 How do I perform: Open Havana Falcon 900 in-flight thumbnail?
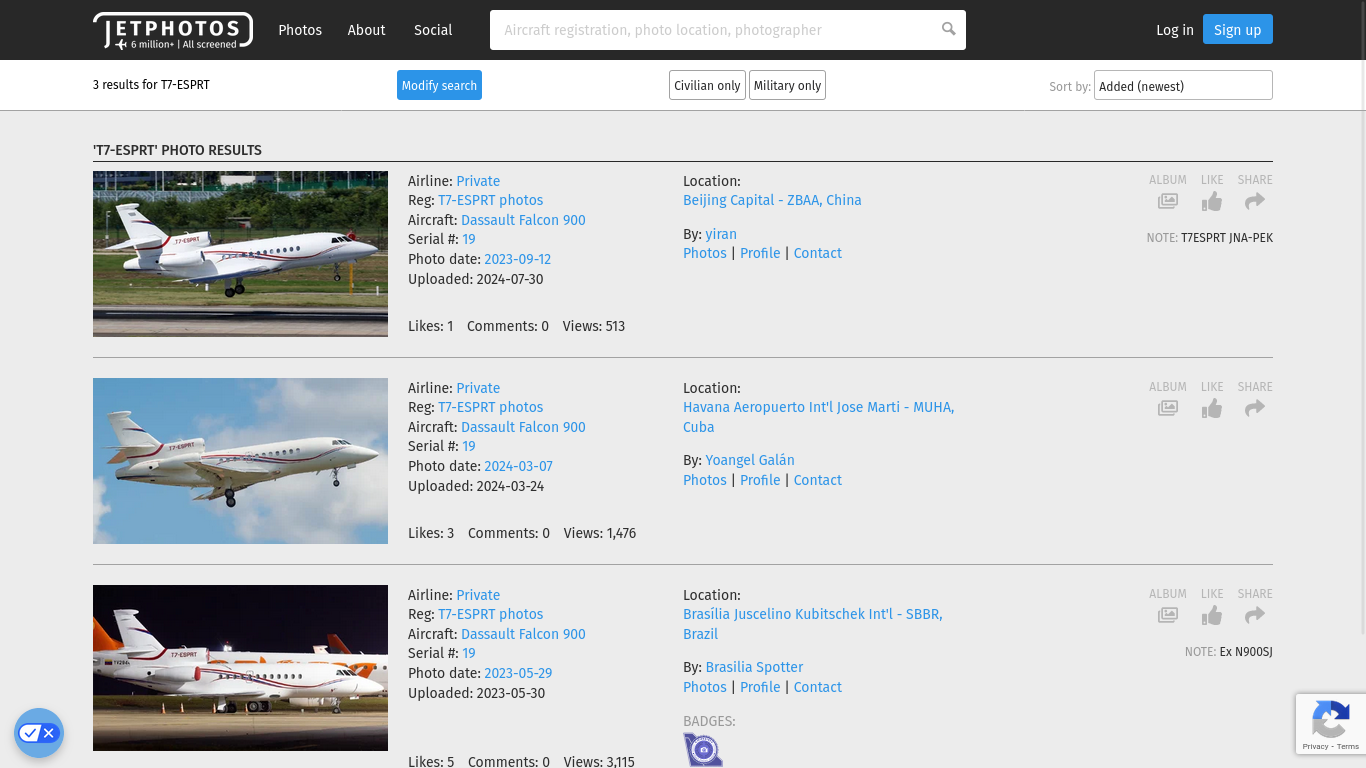pos(240,461)
